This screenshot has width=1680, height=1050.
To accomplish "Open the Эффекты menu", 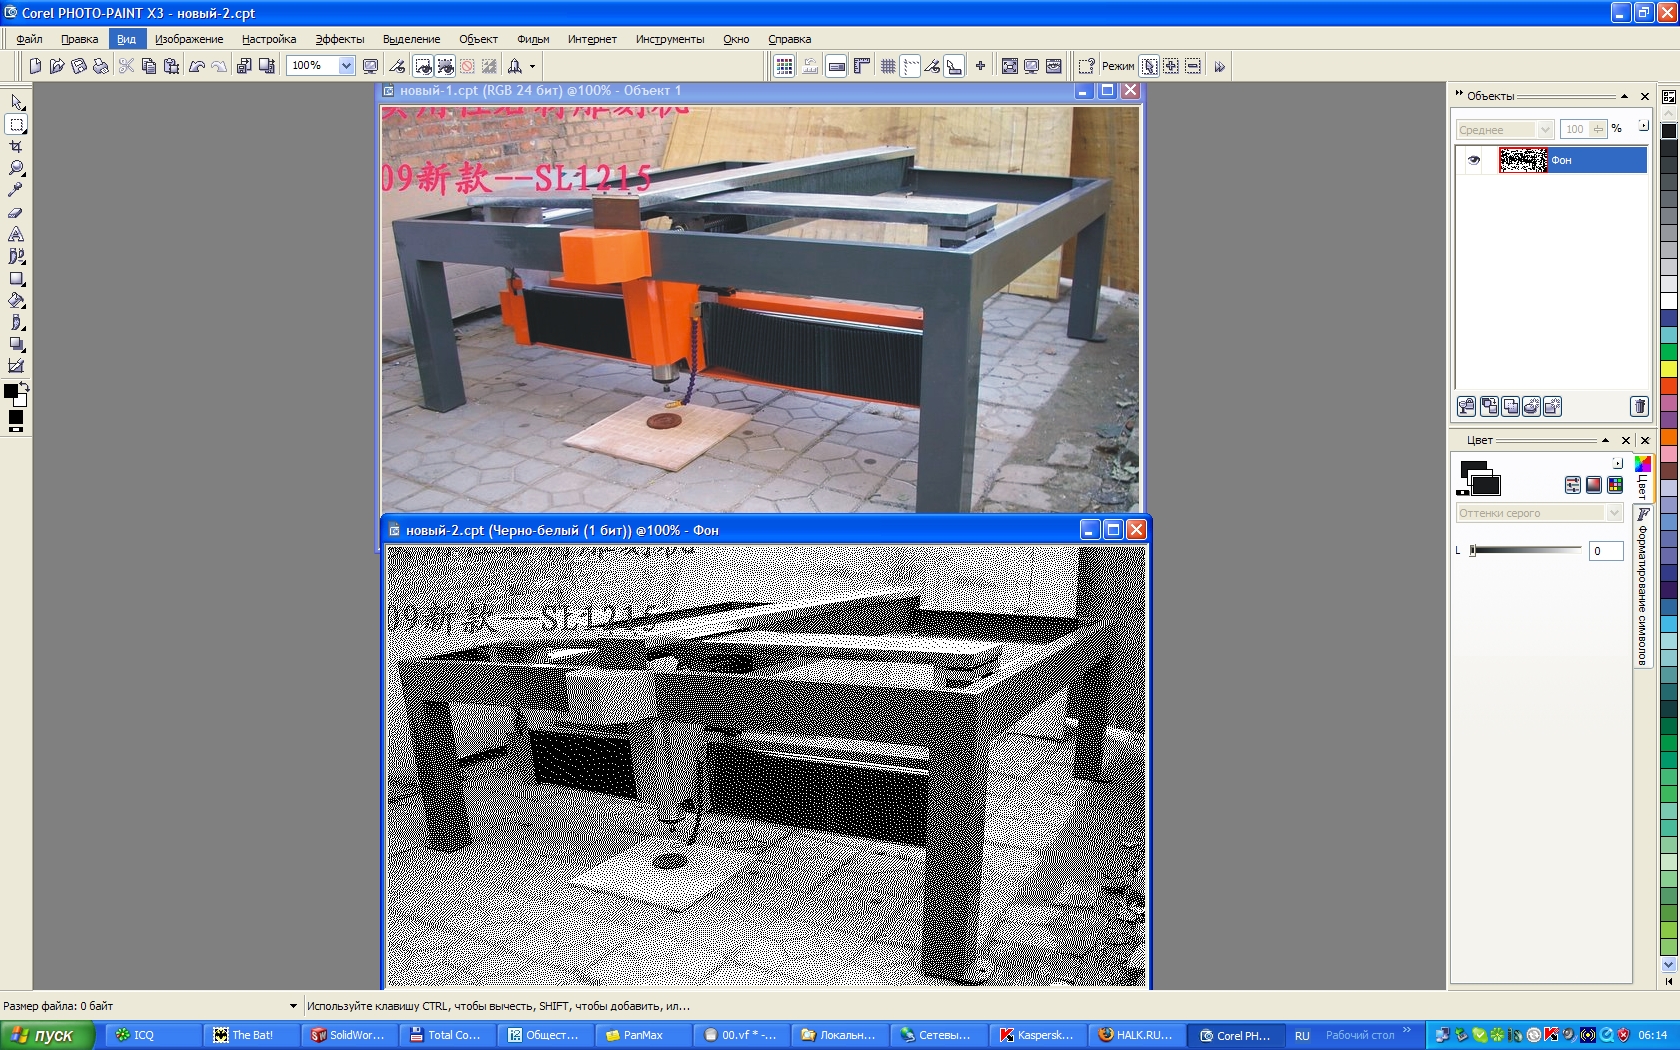I will click(339, 39).
